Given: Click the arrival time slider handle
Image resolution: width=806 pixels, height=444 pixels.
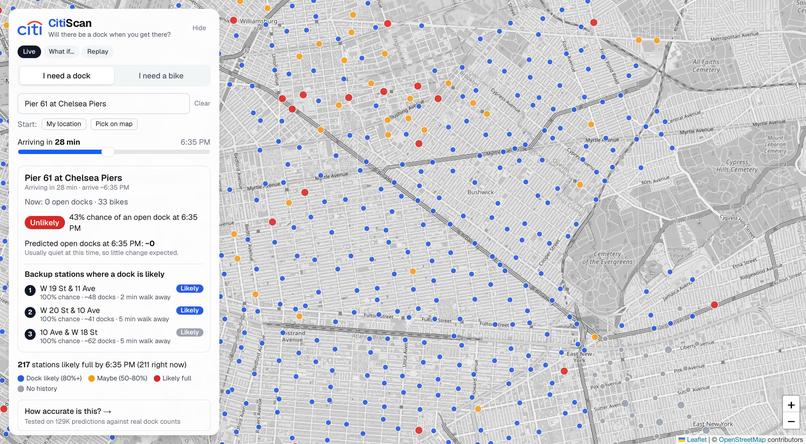Looking at the screenshot, I should (108, 152).
